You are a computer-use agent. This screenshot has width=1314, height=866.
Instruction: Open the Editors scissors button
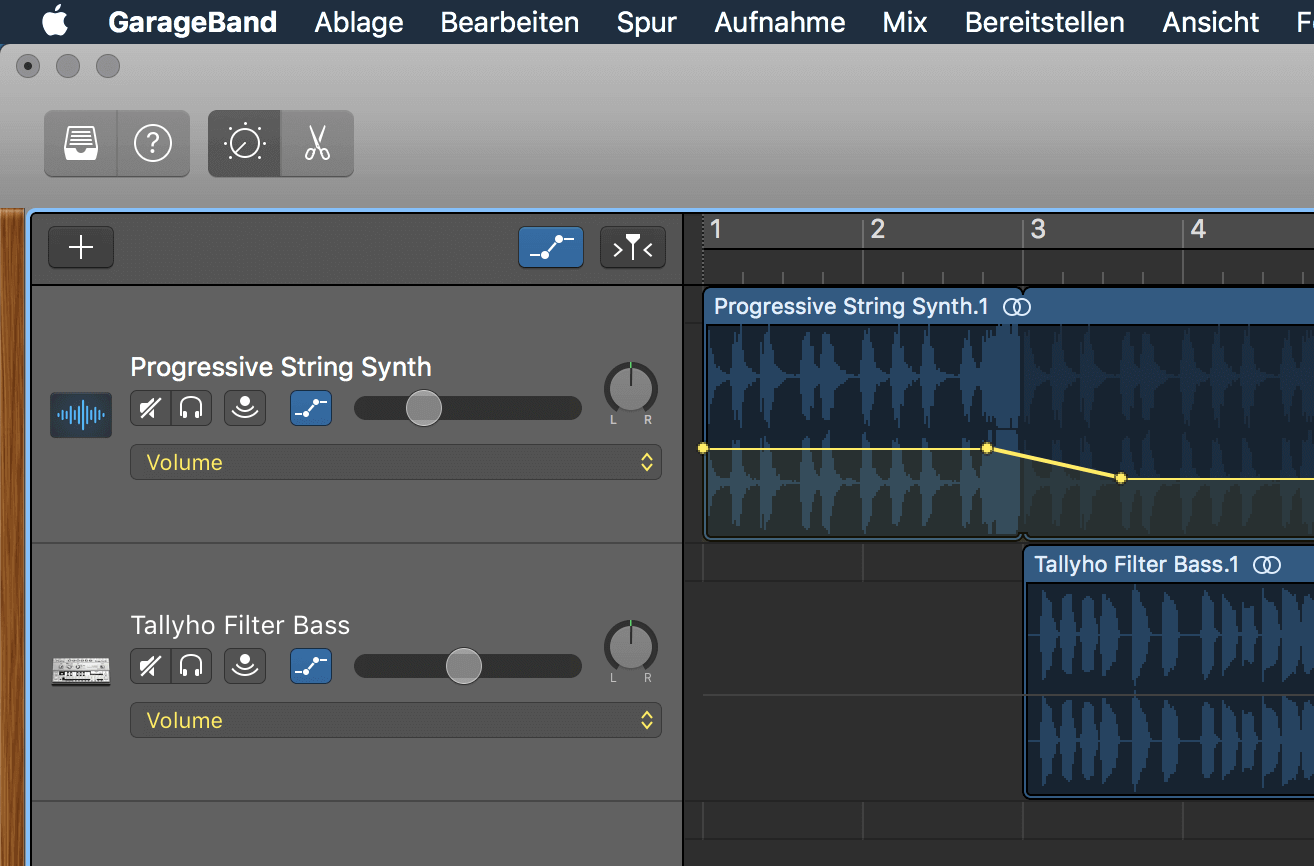point(317,144)
